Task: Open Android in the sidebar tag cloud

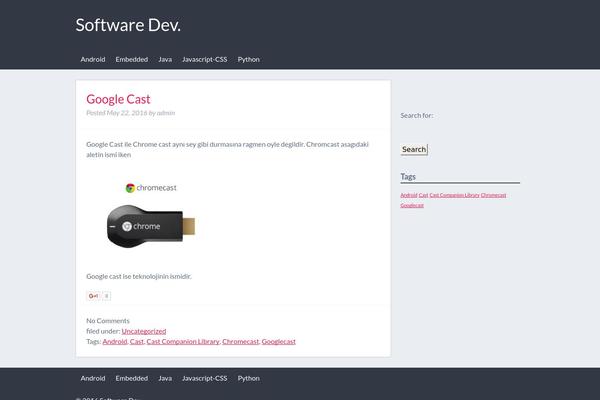Action: pyautogui.click(x=409, y=195)
